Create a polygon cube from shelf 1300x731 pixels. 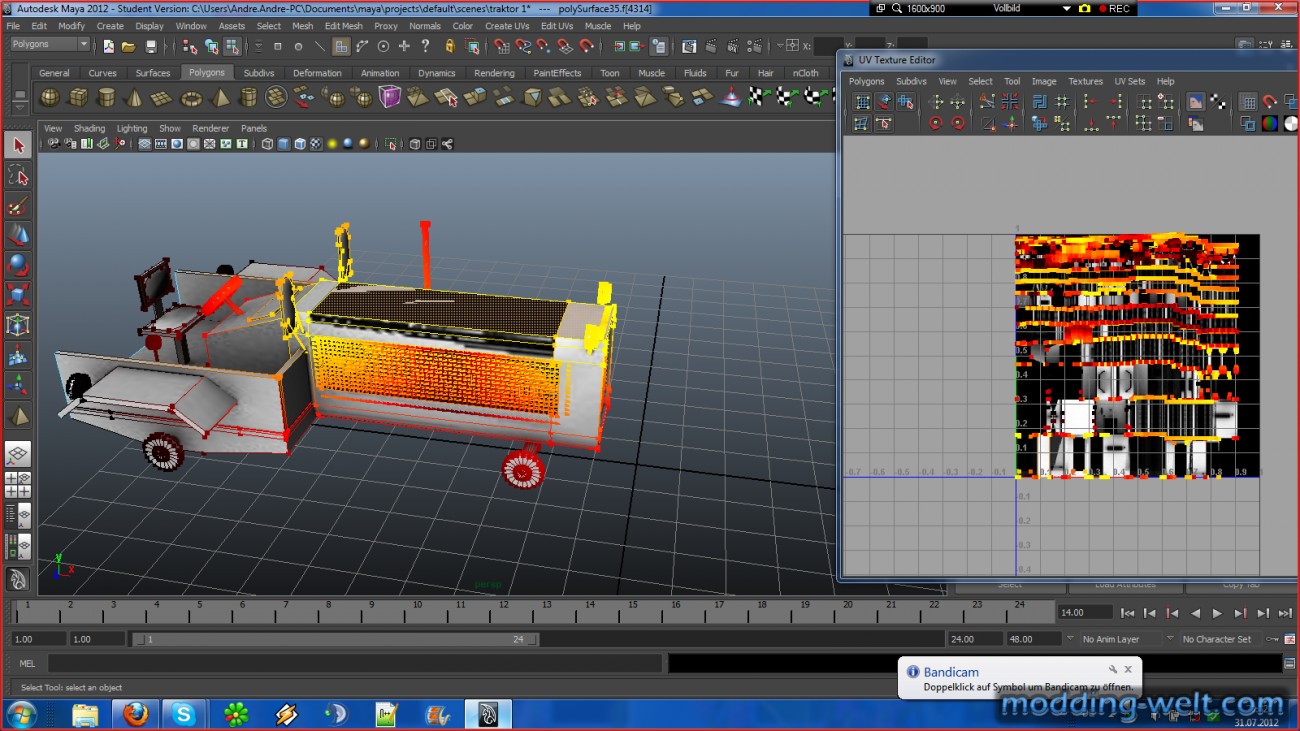77,97
